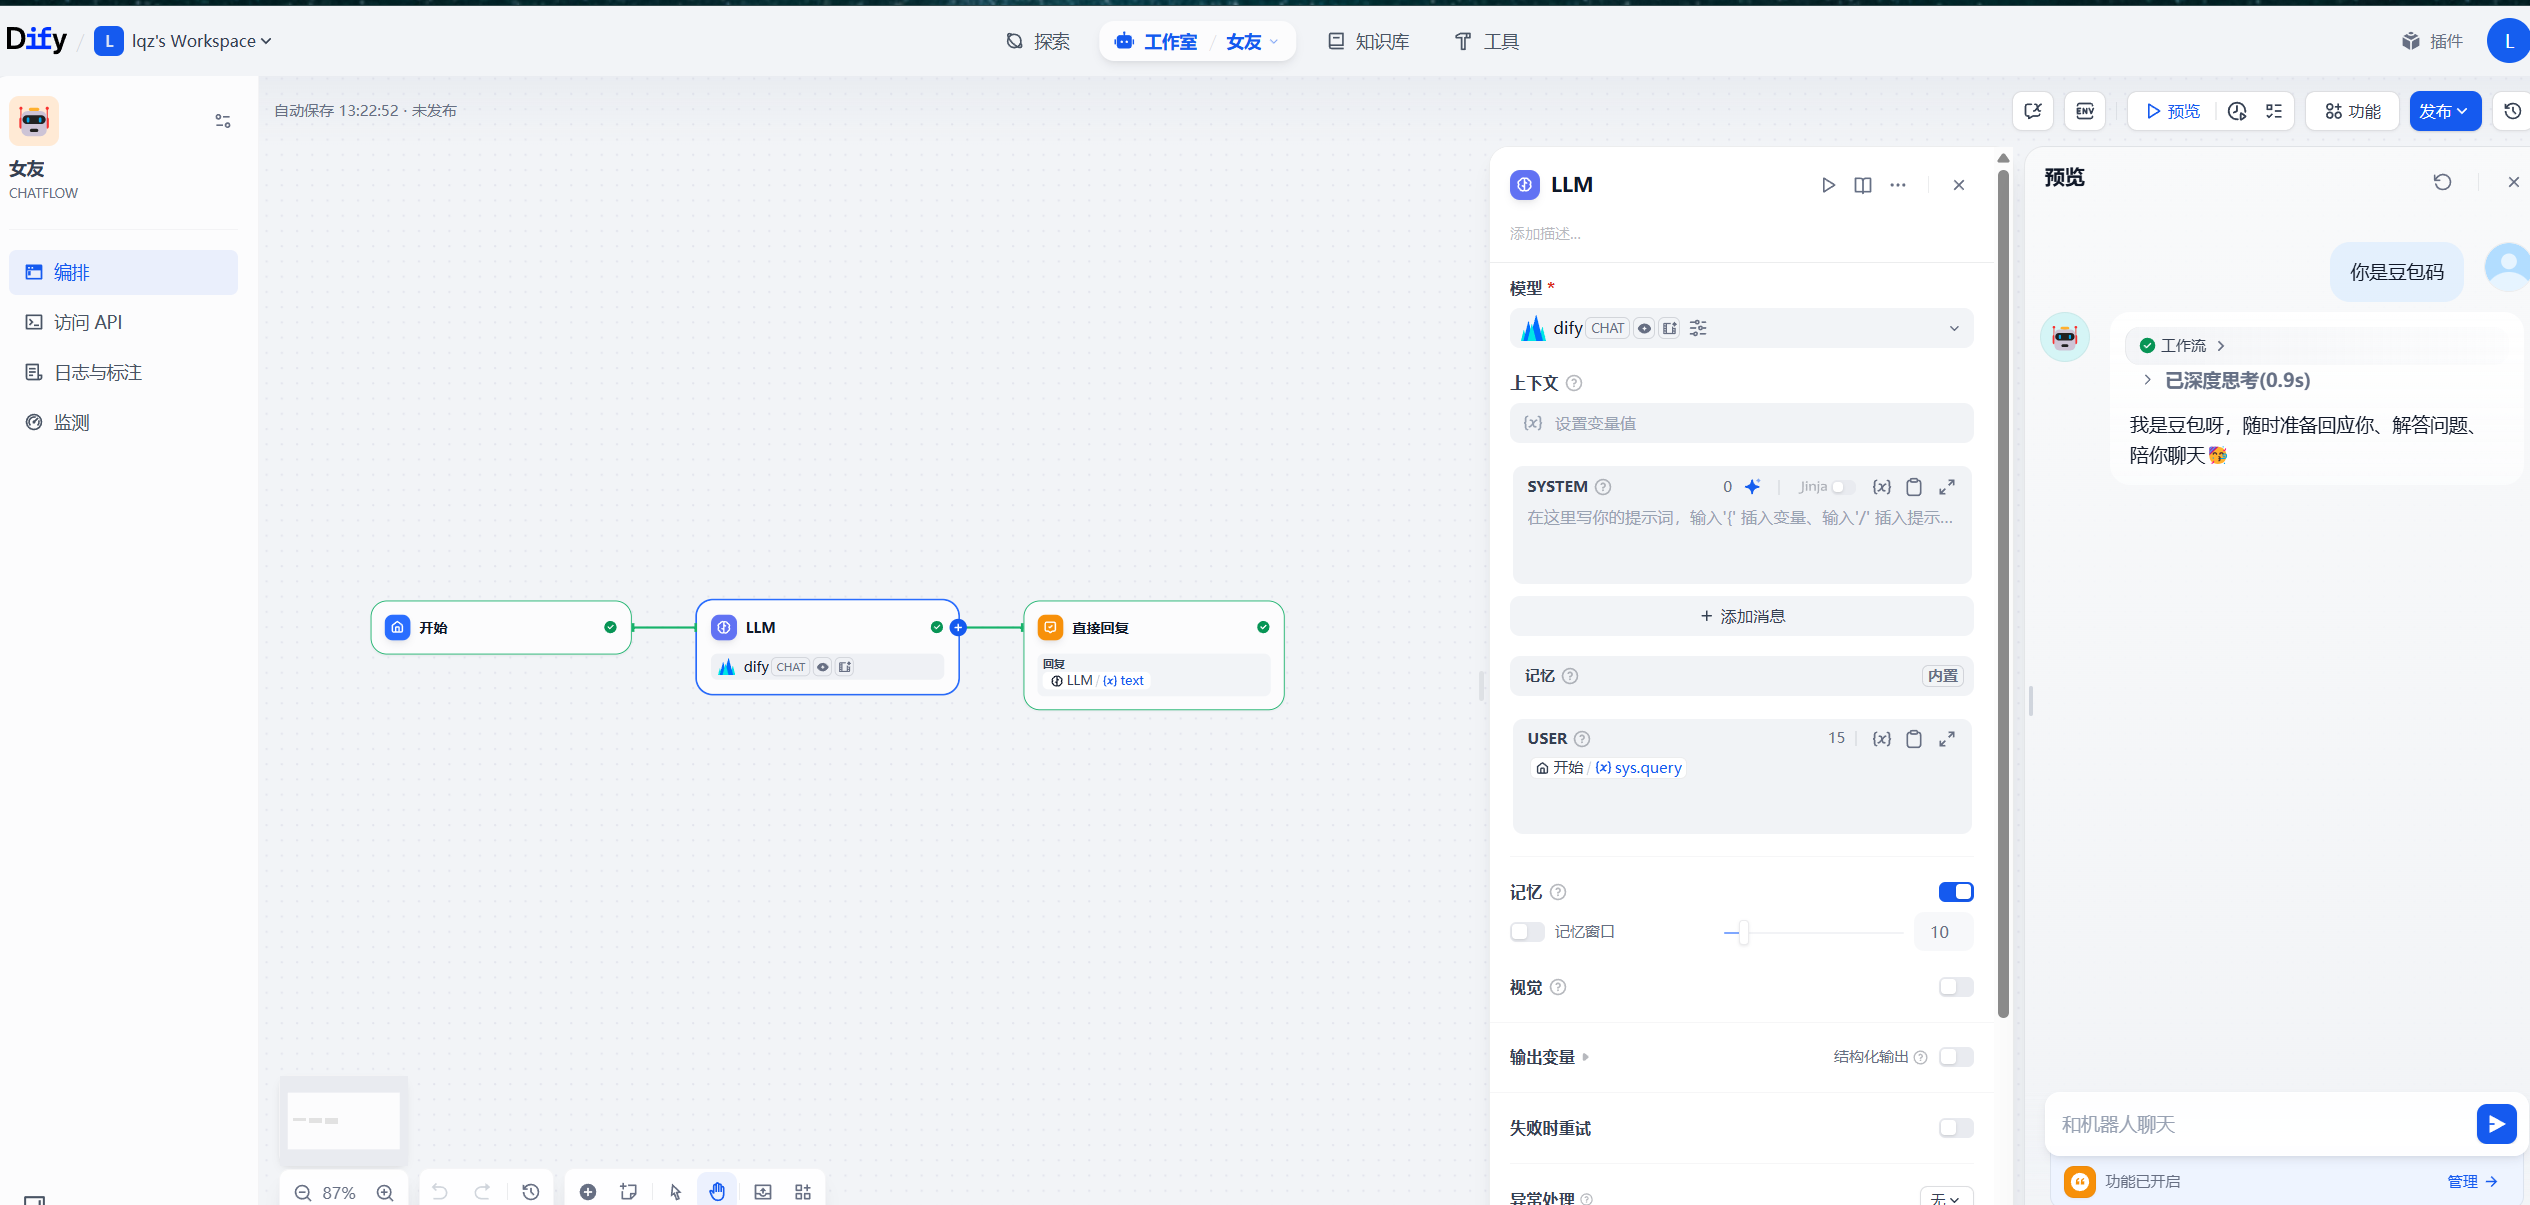Viewport: 2530px width, 1205px height.
Task: Expand the publish dropdown menu
Action: (x=2445, y=111)
